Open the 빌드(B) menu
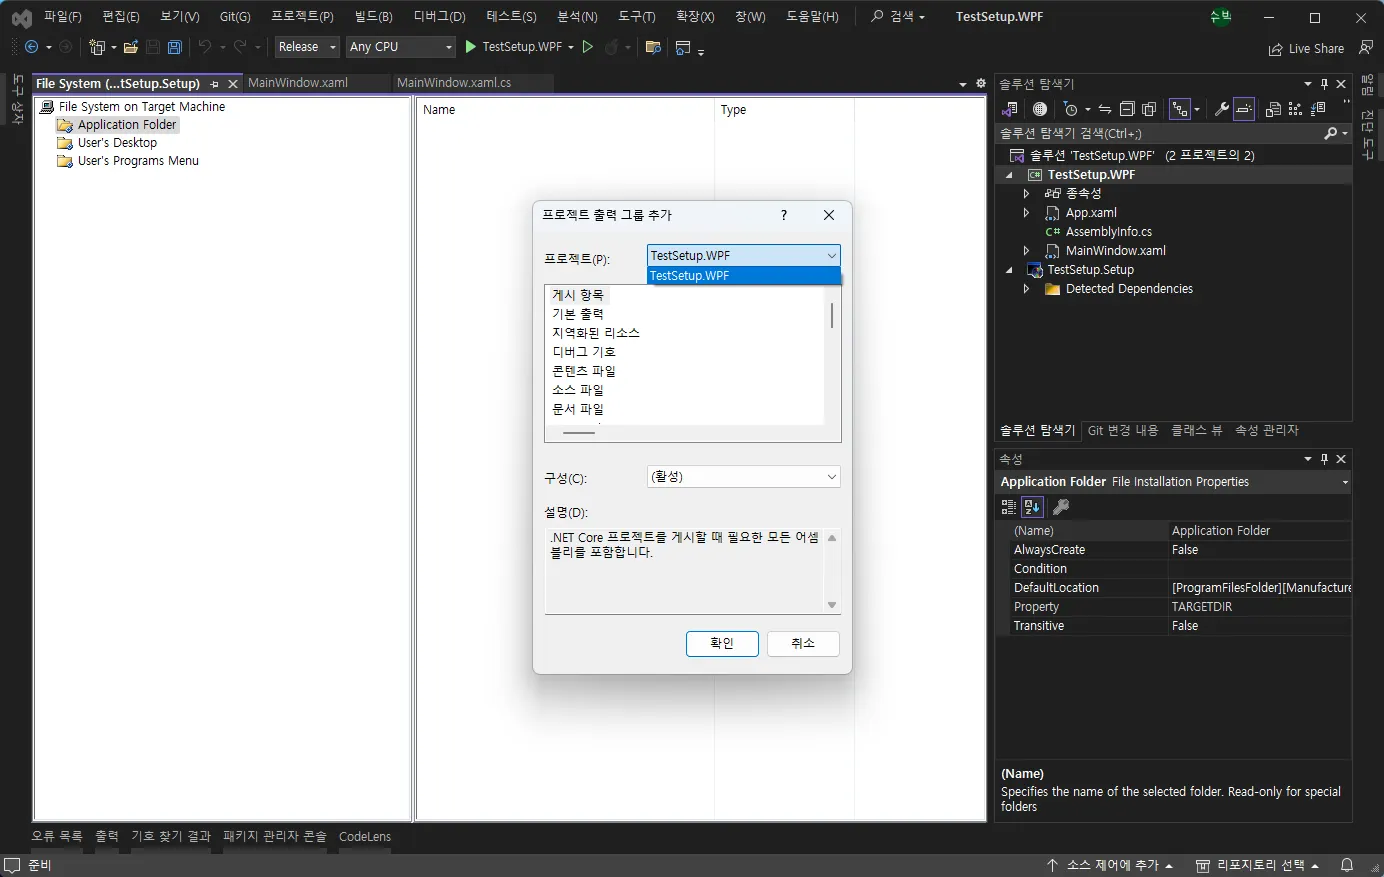Screen dimensions: 1384x877 pos(373,17)
